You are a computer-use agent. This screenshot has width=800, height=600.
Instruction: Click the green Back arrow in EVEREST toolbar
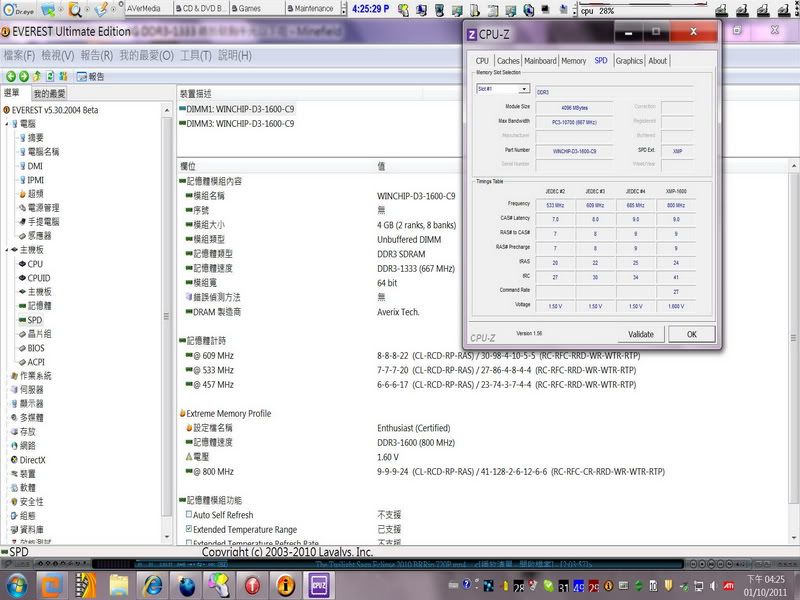(10, 77)
